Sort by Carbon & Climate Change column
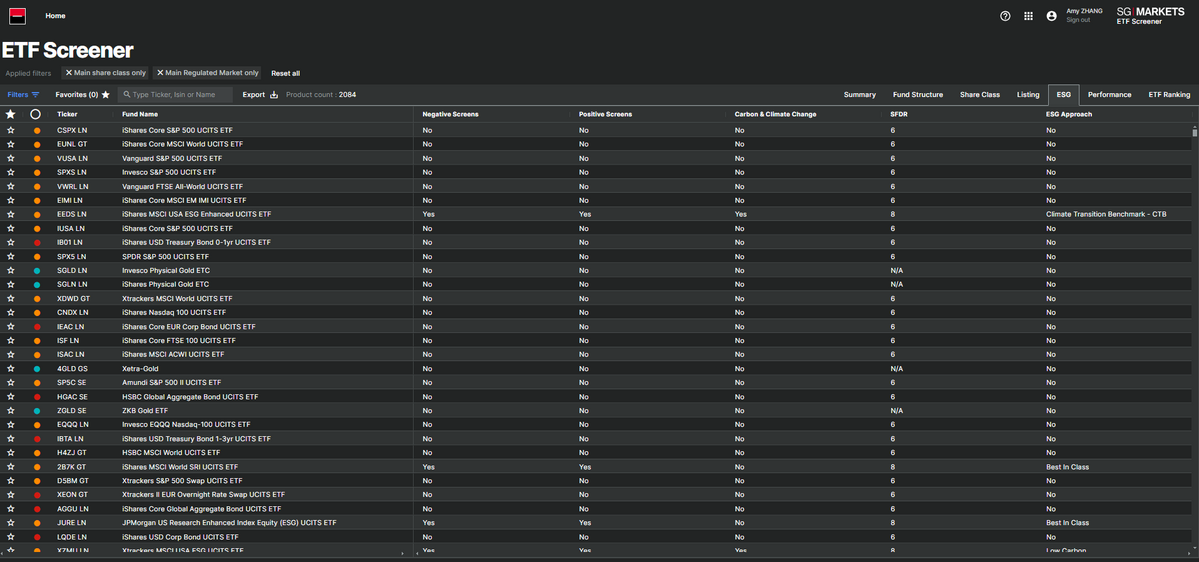1199x562 pixels. click(775, 115)
